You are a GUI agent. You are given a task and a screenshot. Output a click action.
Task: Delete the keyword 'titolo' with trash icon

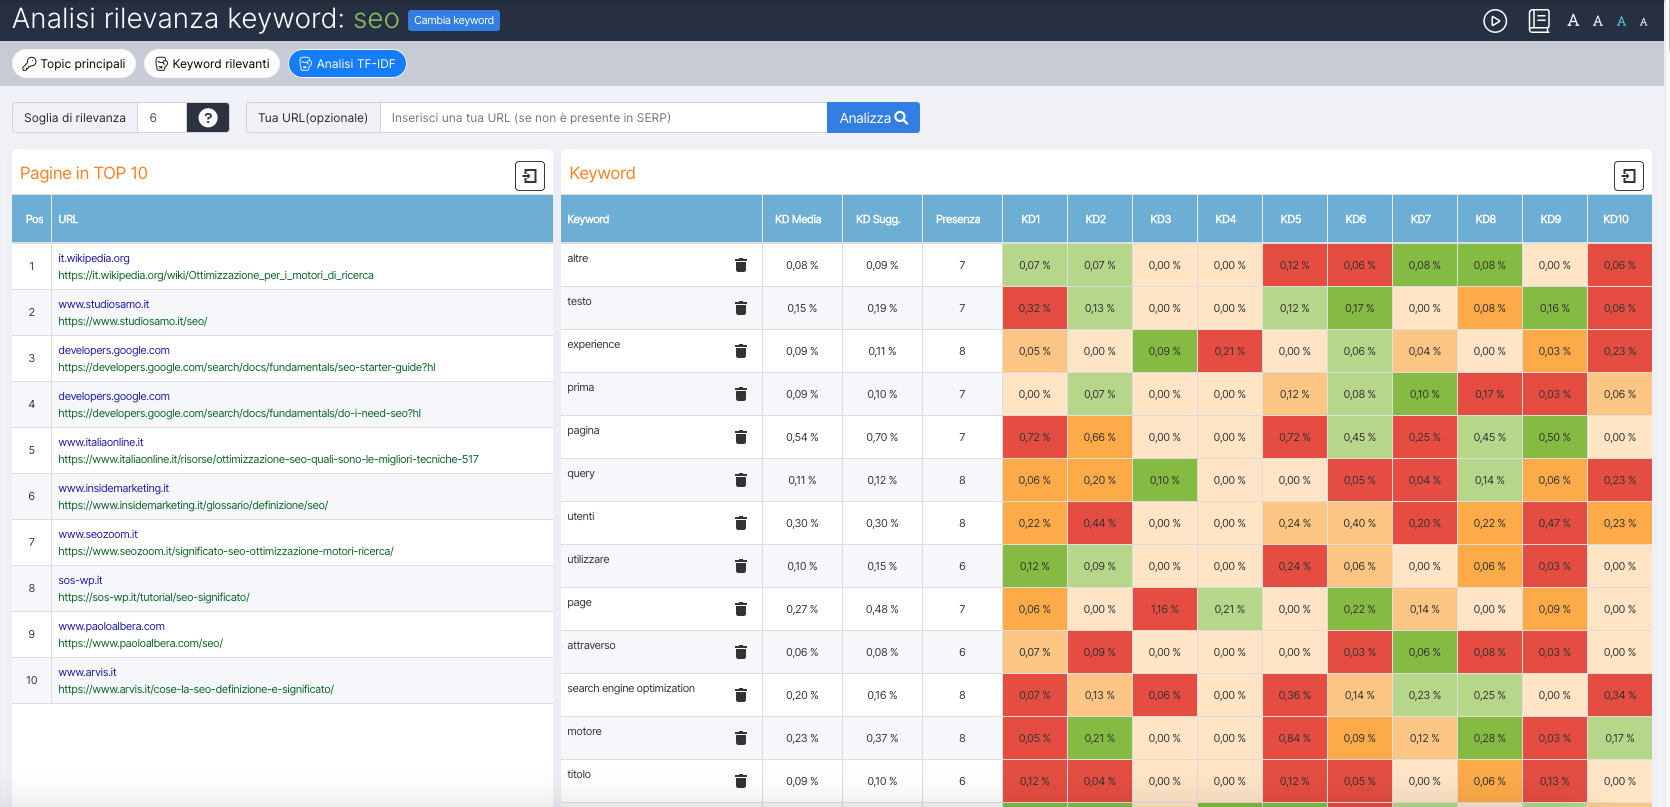pos(741,781)
